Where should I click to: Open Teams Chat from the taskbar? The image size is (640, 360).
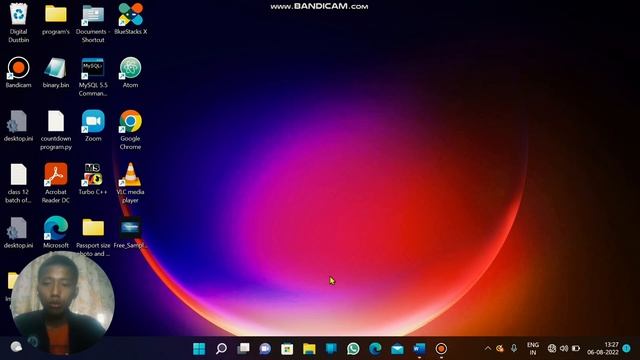pos(265,349)
